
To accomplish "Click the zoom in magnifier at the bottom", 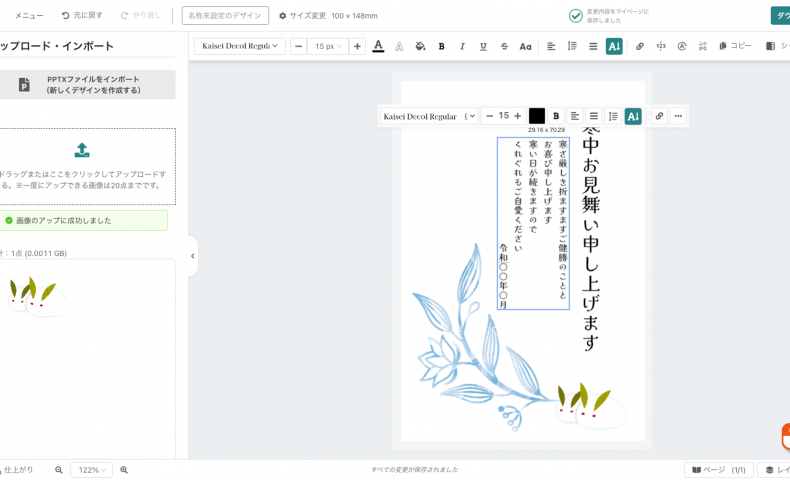I will coord(124,469).
